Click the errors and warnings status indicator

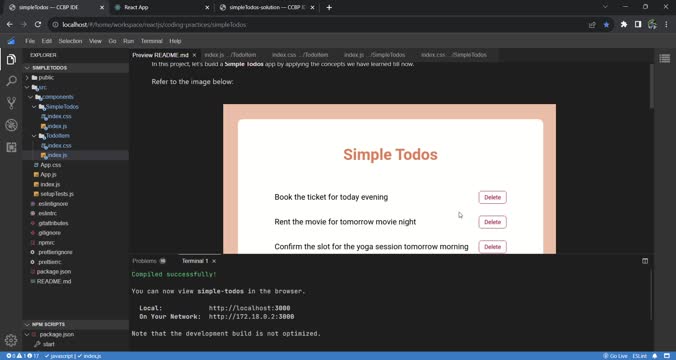coord(22,356)
